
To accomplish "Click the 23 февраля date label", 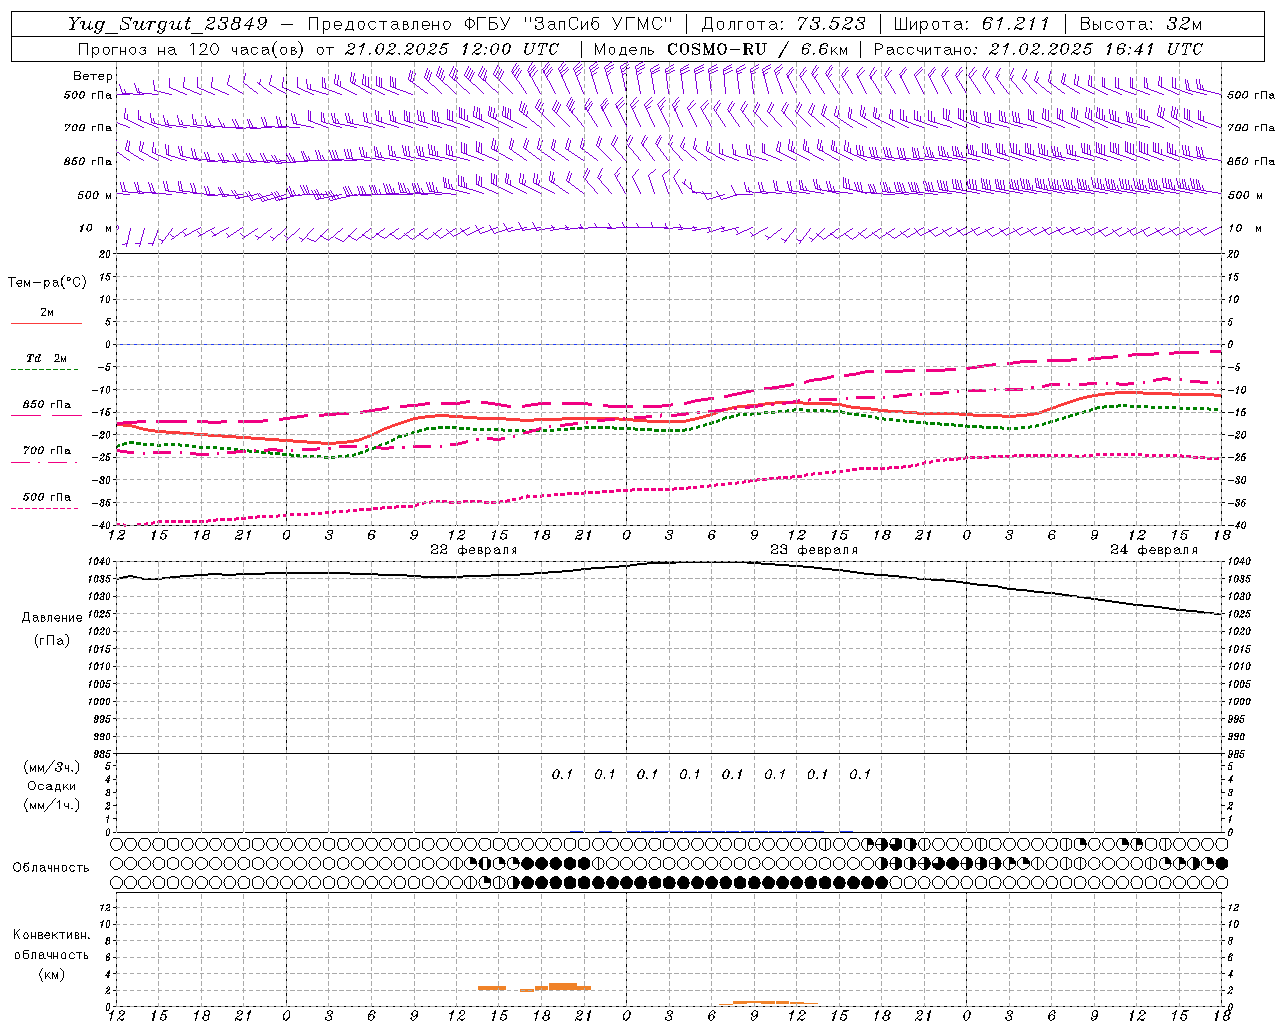I will [814, 550].
